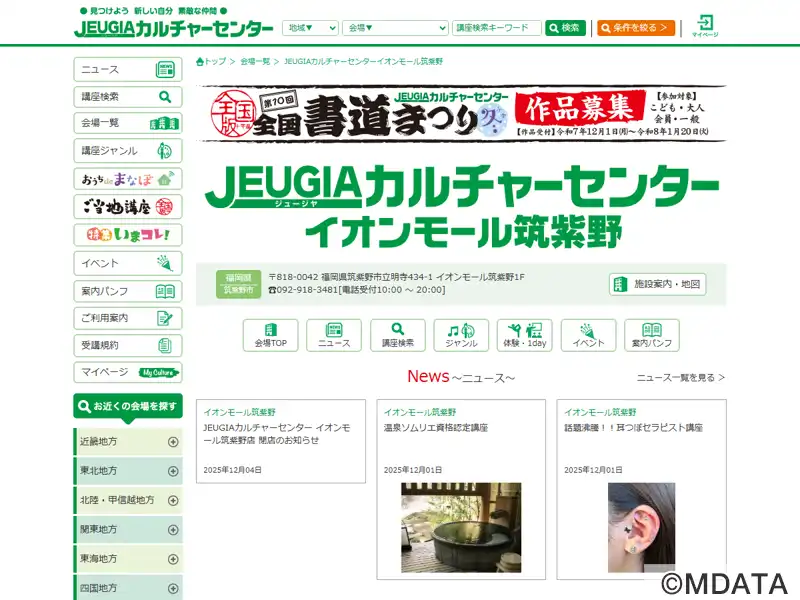Image resolution: width=800 pixels, height=600 pixels.
Task: Open マイページ in the left sidebar
Action: click(x=128, y=372)
